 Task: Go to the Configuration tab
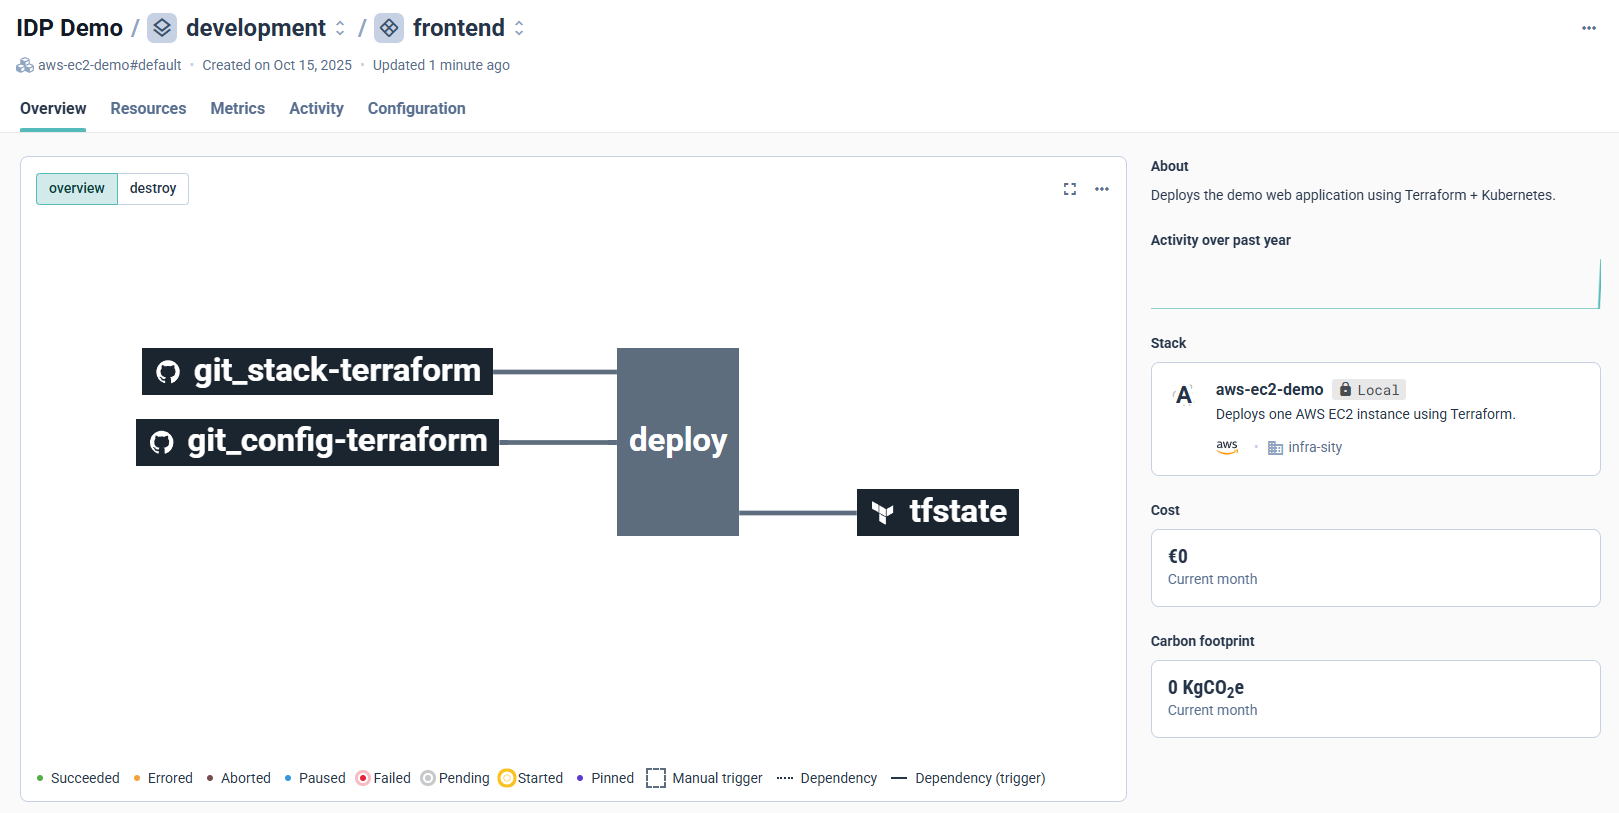[x=416, y=108]
